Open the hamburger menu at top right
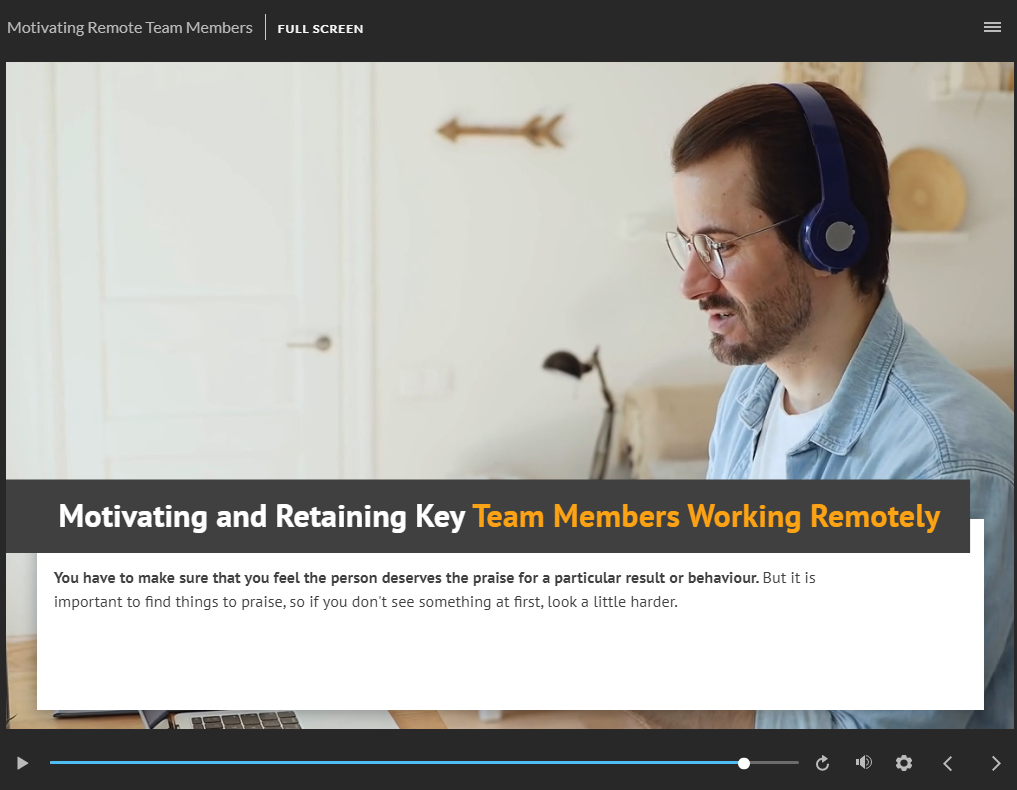This screenshot has width=1017, height=790. click(x=992, y=27)
